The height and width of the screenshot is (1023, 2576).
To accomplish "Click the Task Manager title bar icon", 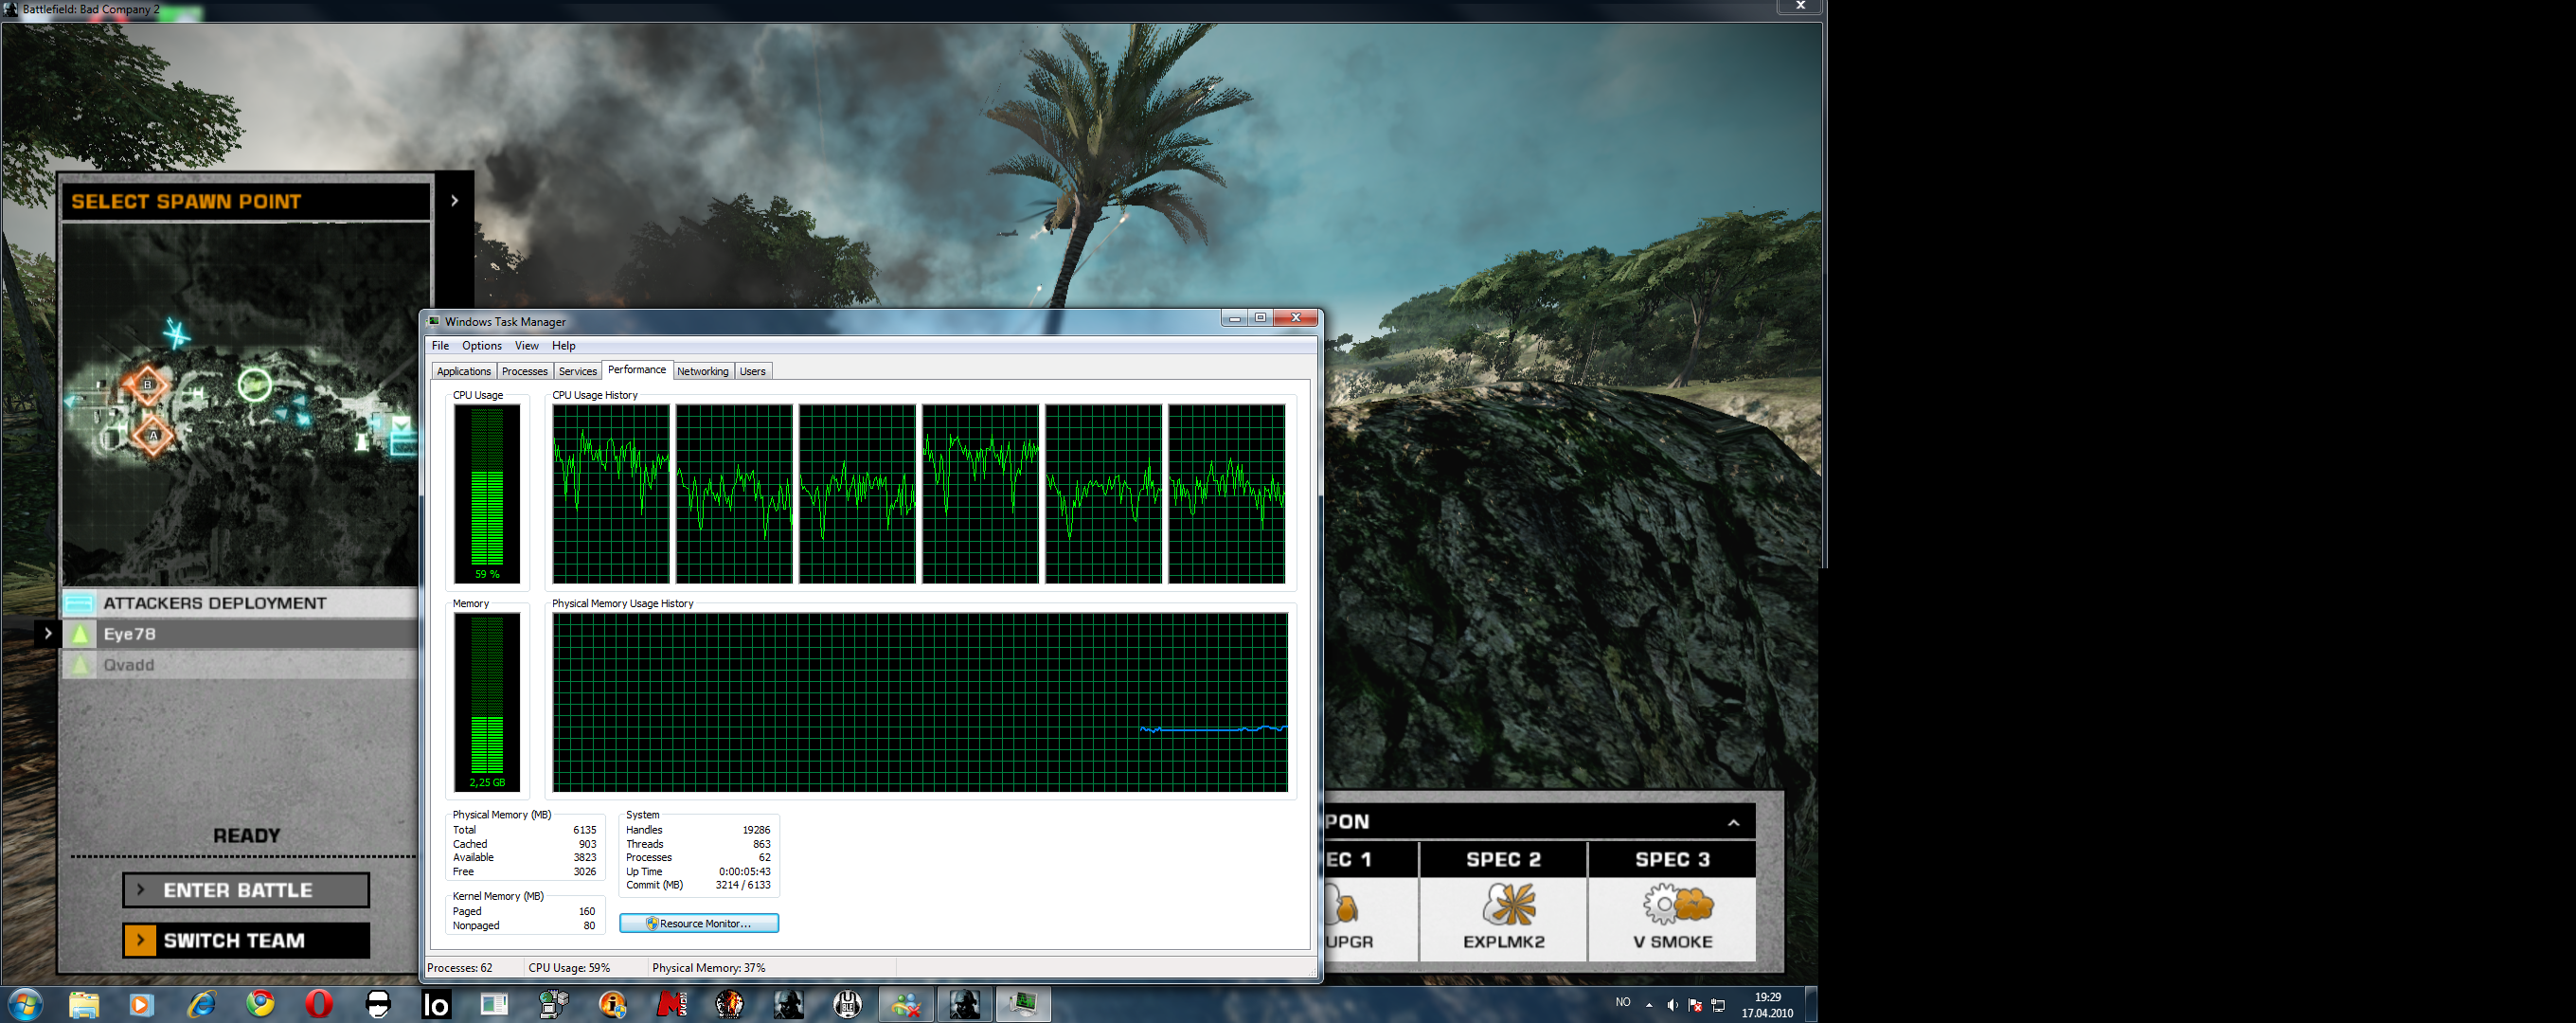I will pyautogui.click(x=434, y=321).
